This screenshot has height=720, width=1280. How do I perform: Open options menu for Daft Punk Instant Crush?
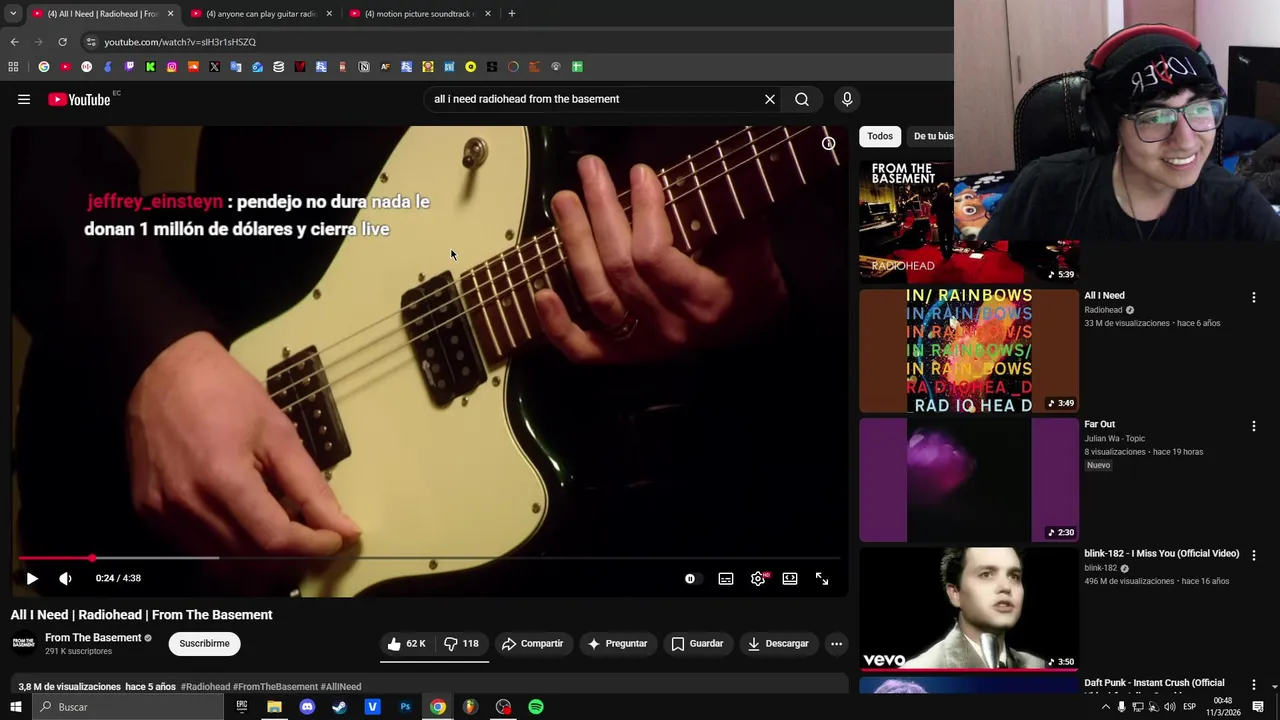[x=1254, y=684]
